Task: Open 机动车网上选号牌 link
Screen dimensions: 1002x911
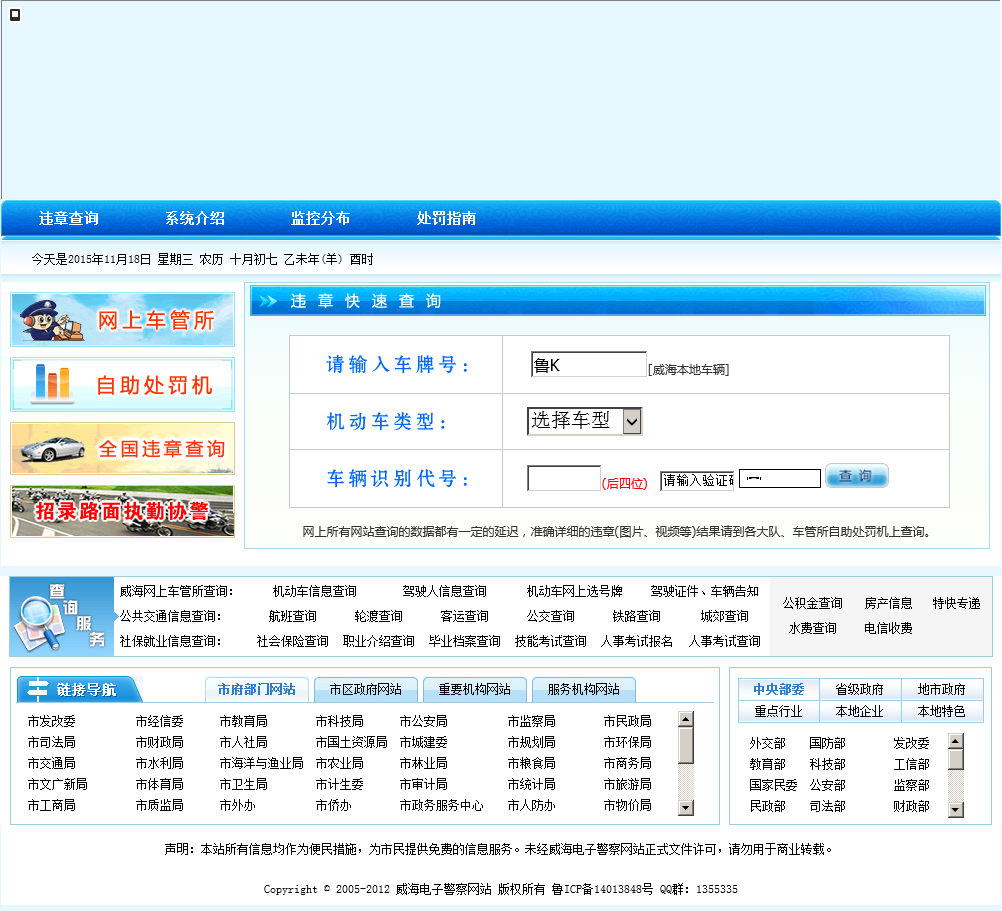Action: click(x=574, y=592)
